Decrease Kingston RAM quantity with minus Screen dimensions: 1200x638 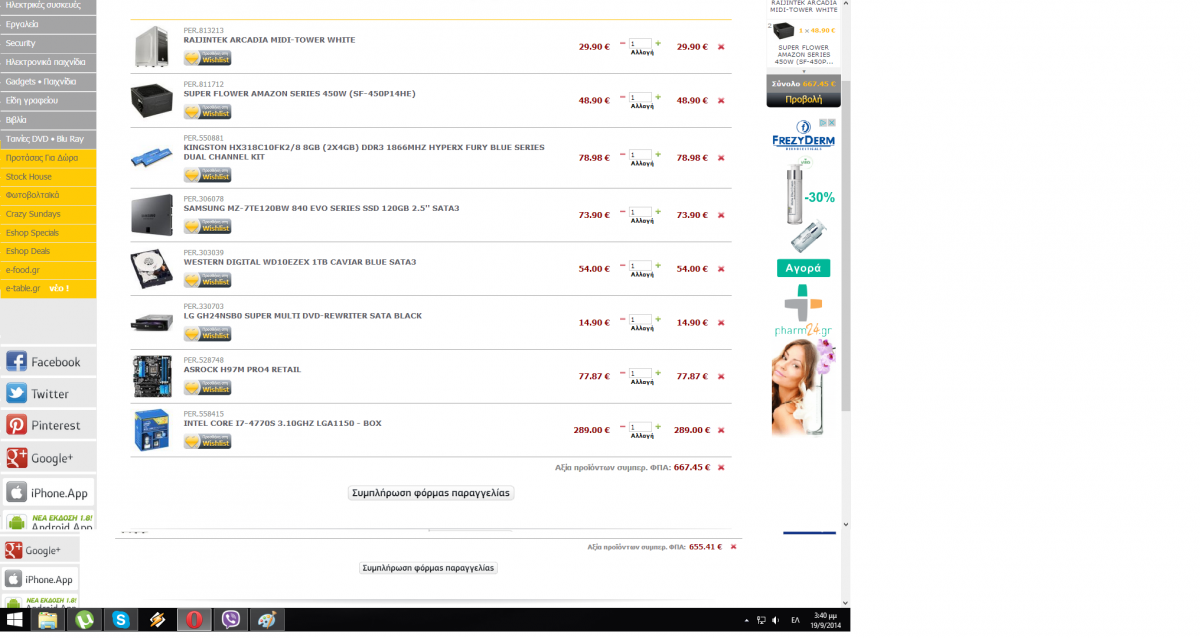(x=622, y=154)
